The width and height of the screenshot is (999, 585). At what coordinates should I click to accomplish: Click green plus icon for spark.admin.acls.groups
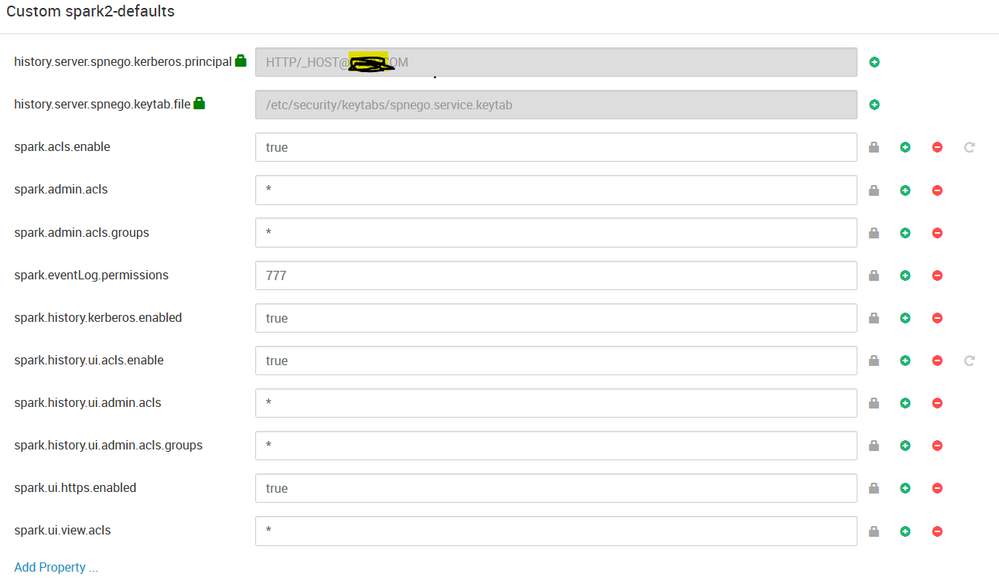(905, 233)
